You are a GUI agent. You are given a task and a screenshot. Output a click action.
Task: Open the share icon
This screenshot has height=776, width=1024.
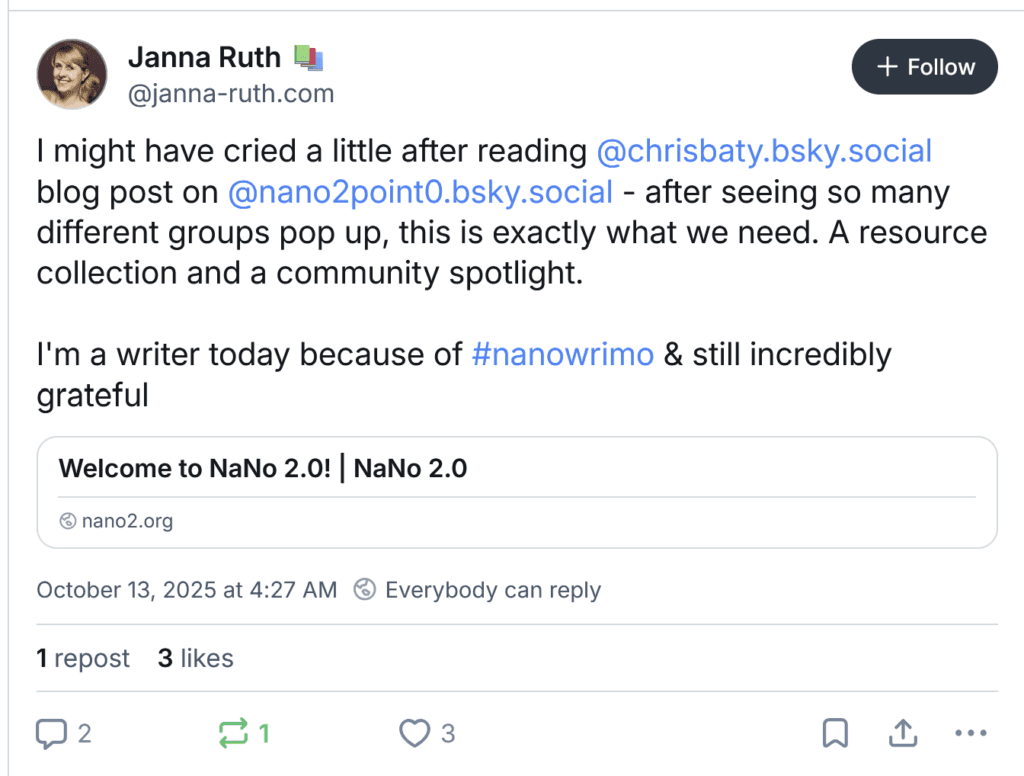[x=901, y=733]
